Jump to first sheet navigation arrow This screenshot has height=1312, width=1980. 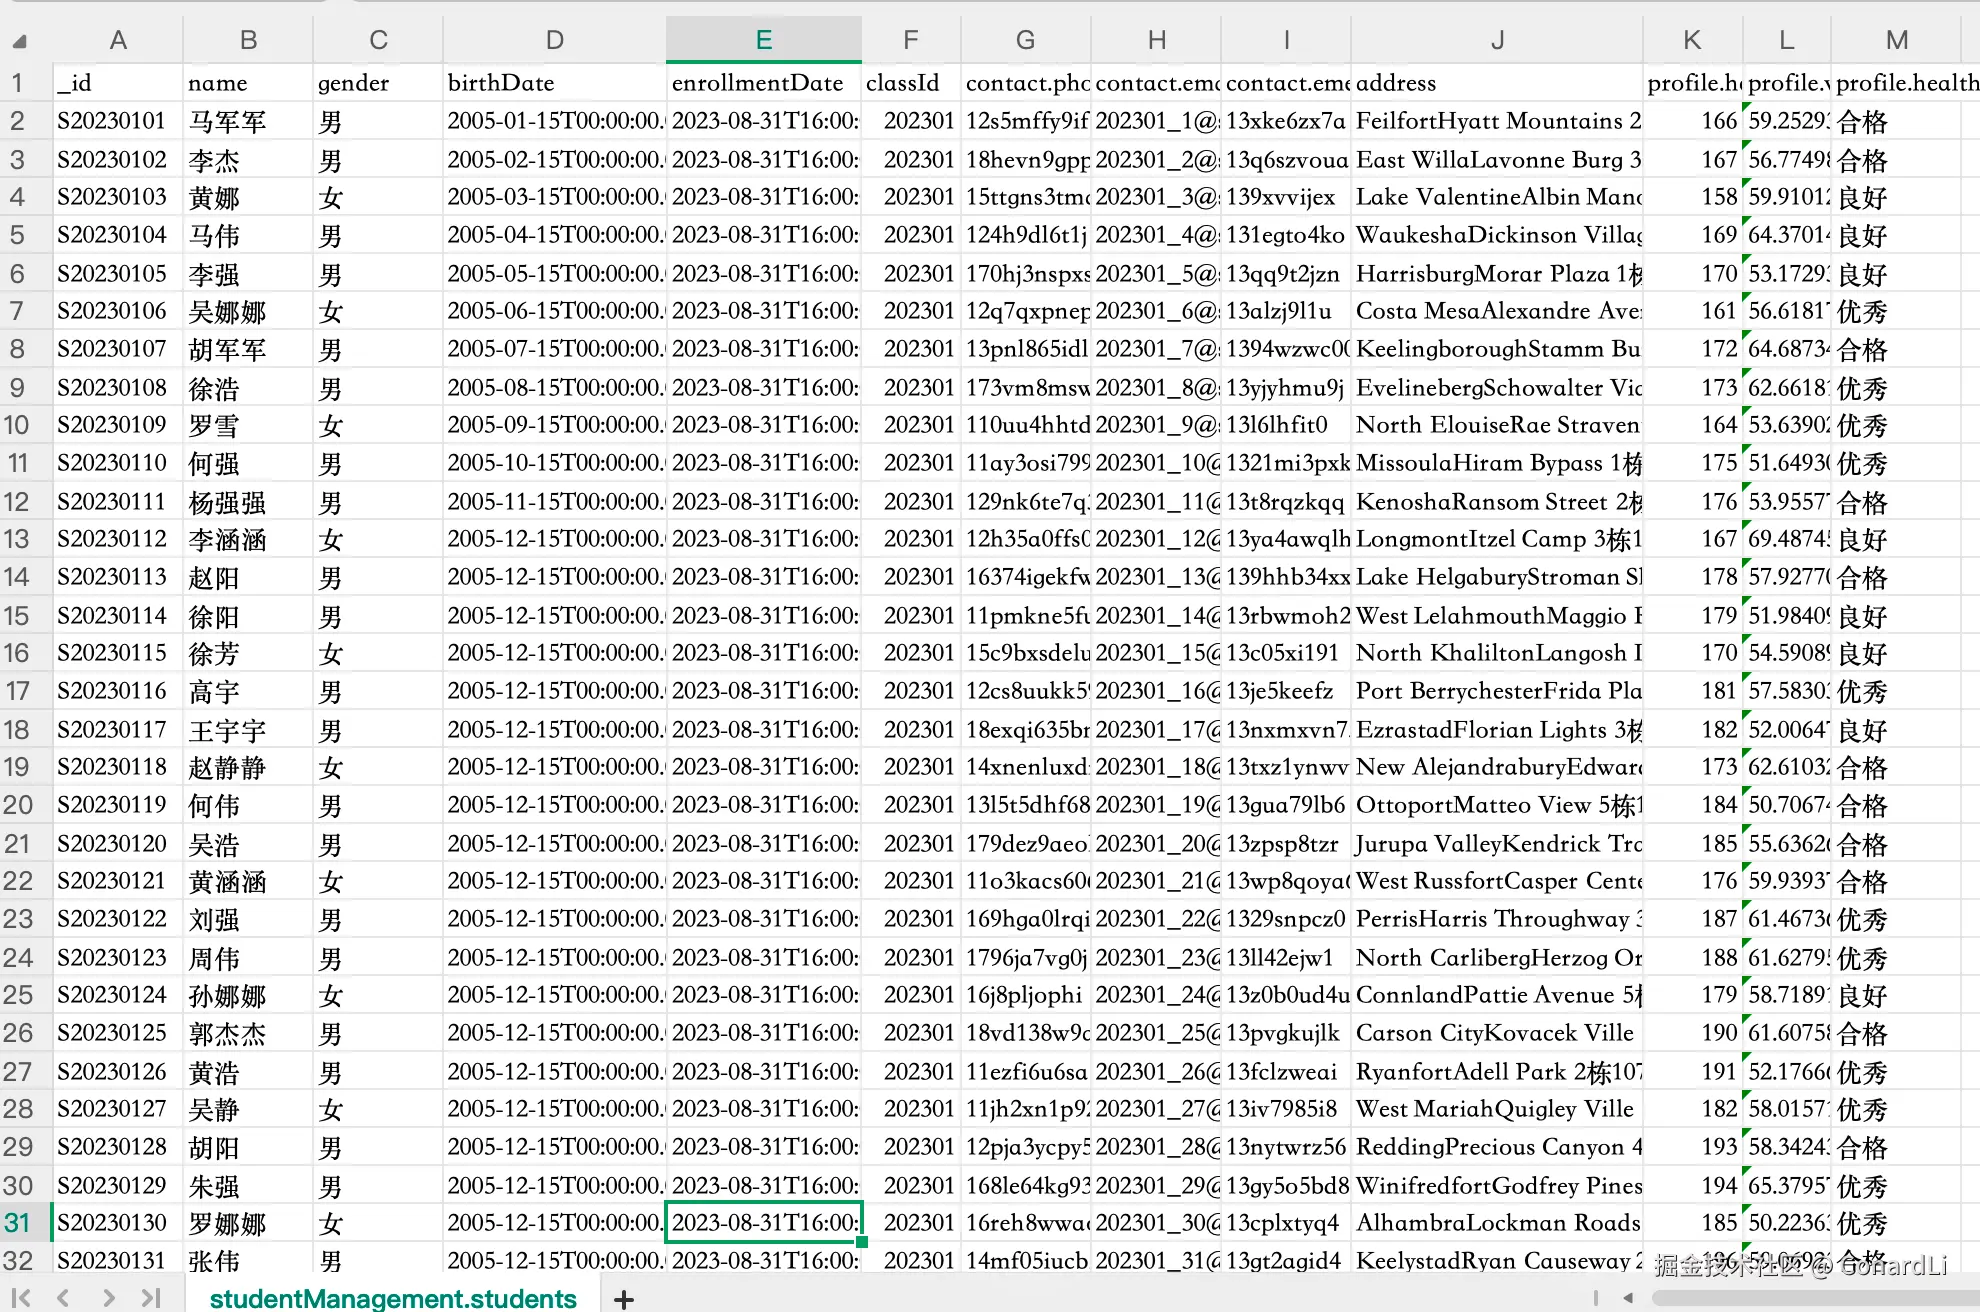tap(20, 1298)
